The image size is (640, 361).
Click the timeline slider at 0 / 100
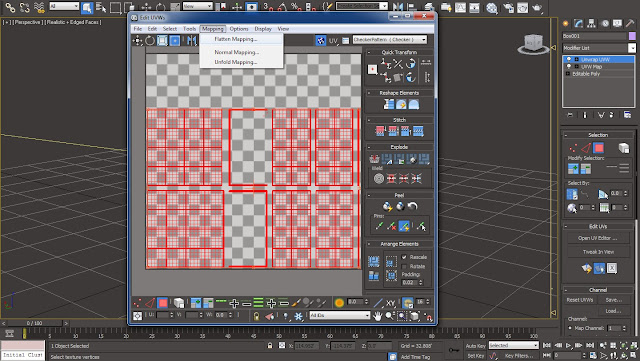(x=34, y=323)
